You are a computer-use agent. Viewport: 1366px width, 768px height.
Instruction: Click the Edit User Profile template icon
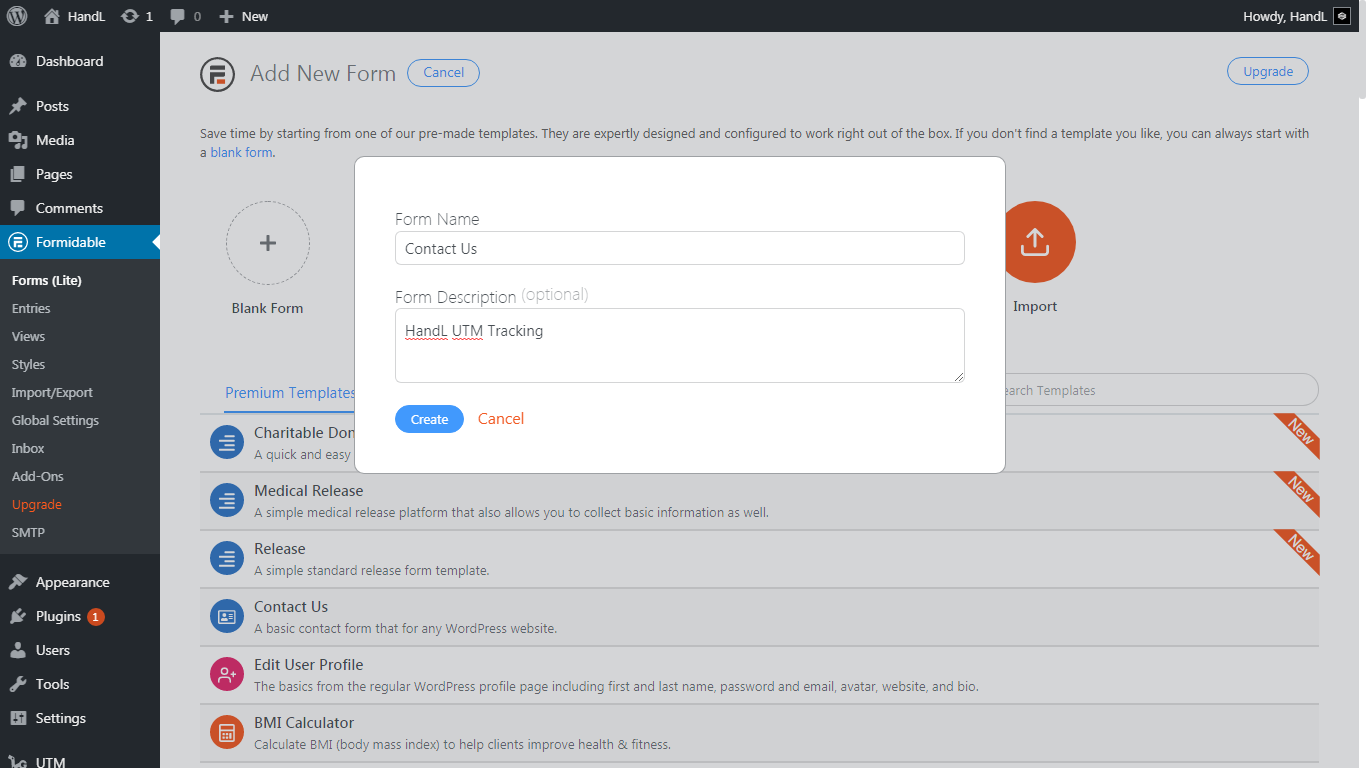coord(227,675)
